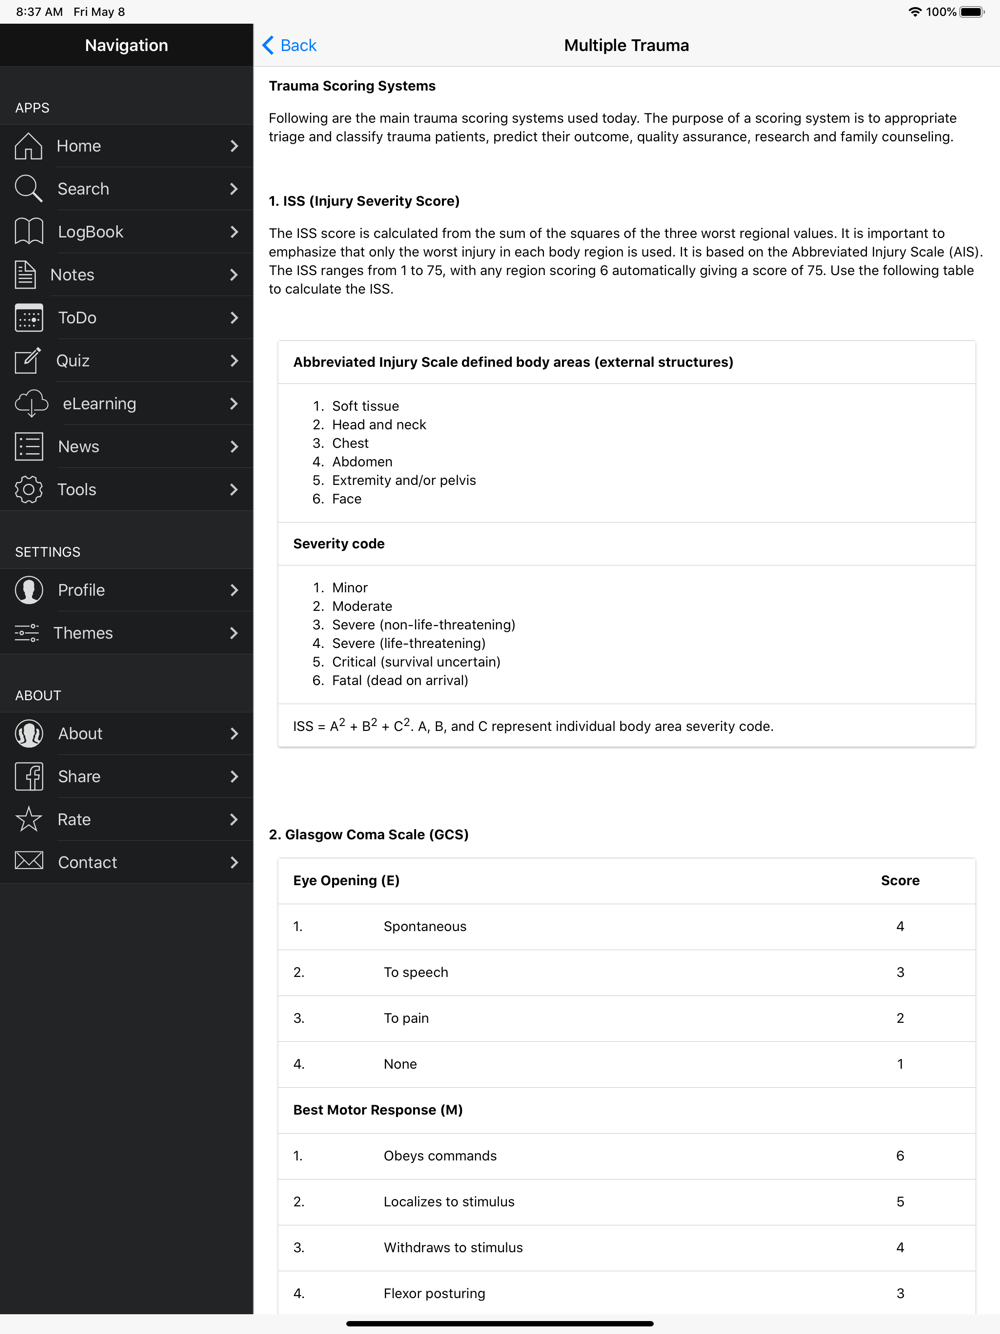Expand the News chevron arrow
The height and width of the screenshot is (1334, 1000).
coord(234,447)
